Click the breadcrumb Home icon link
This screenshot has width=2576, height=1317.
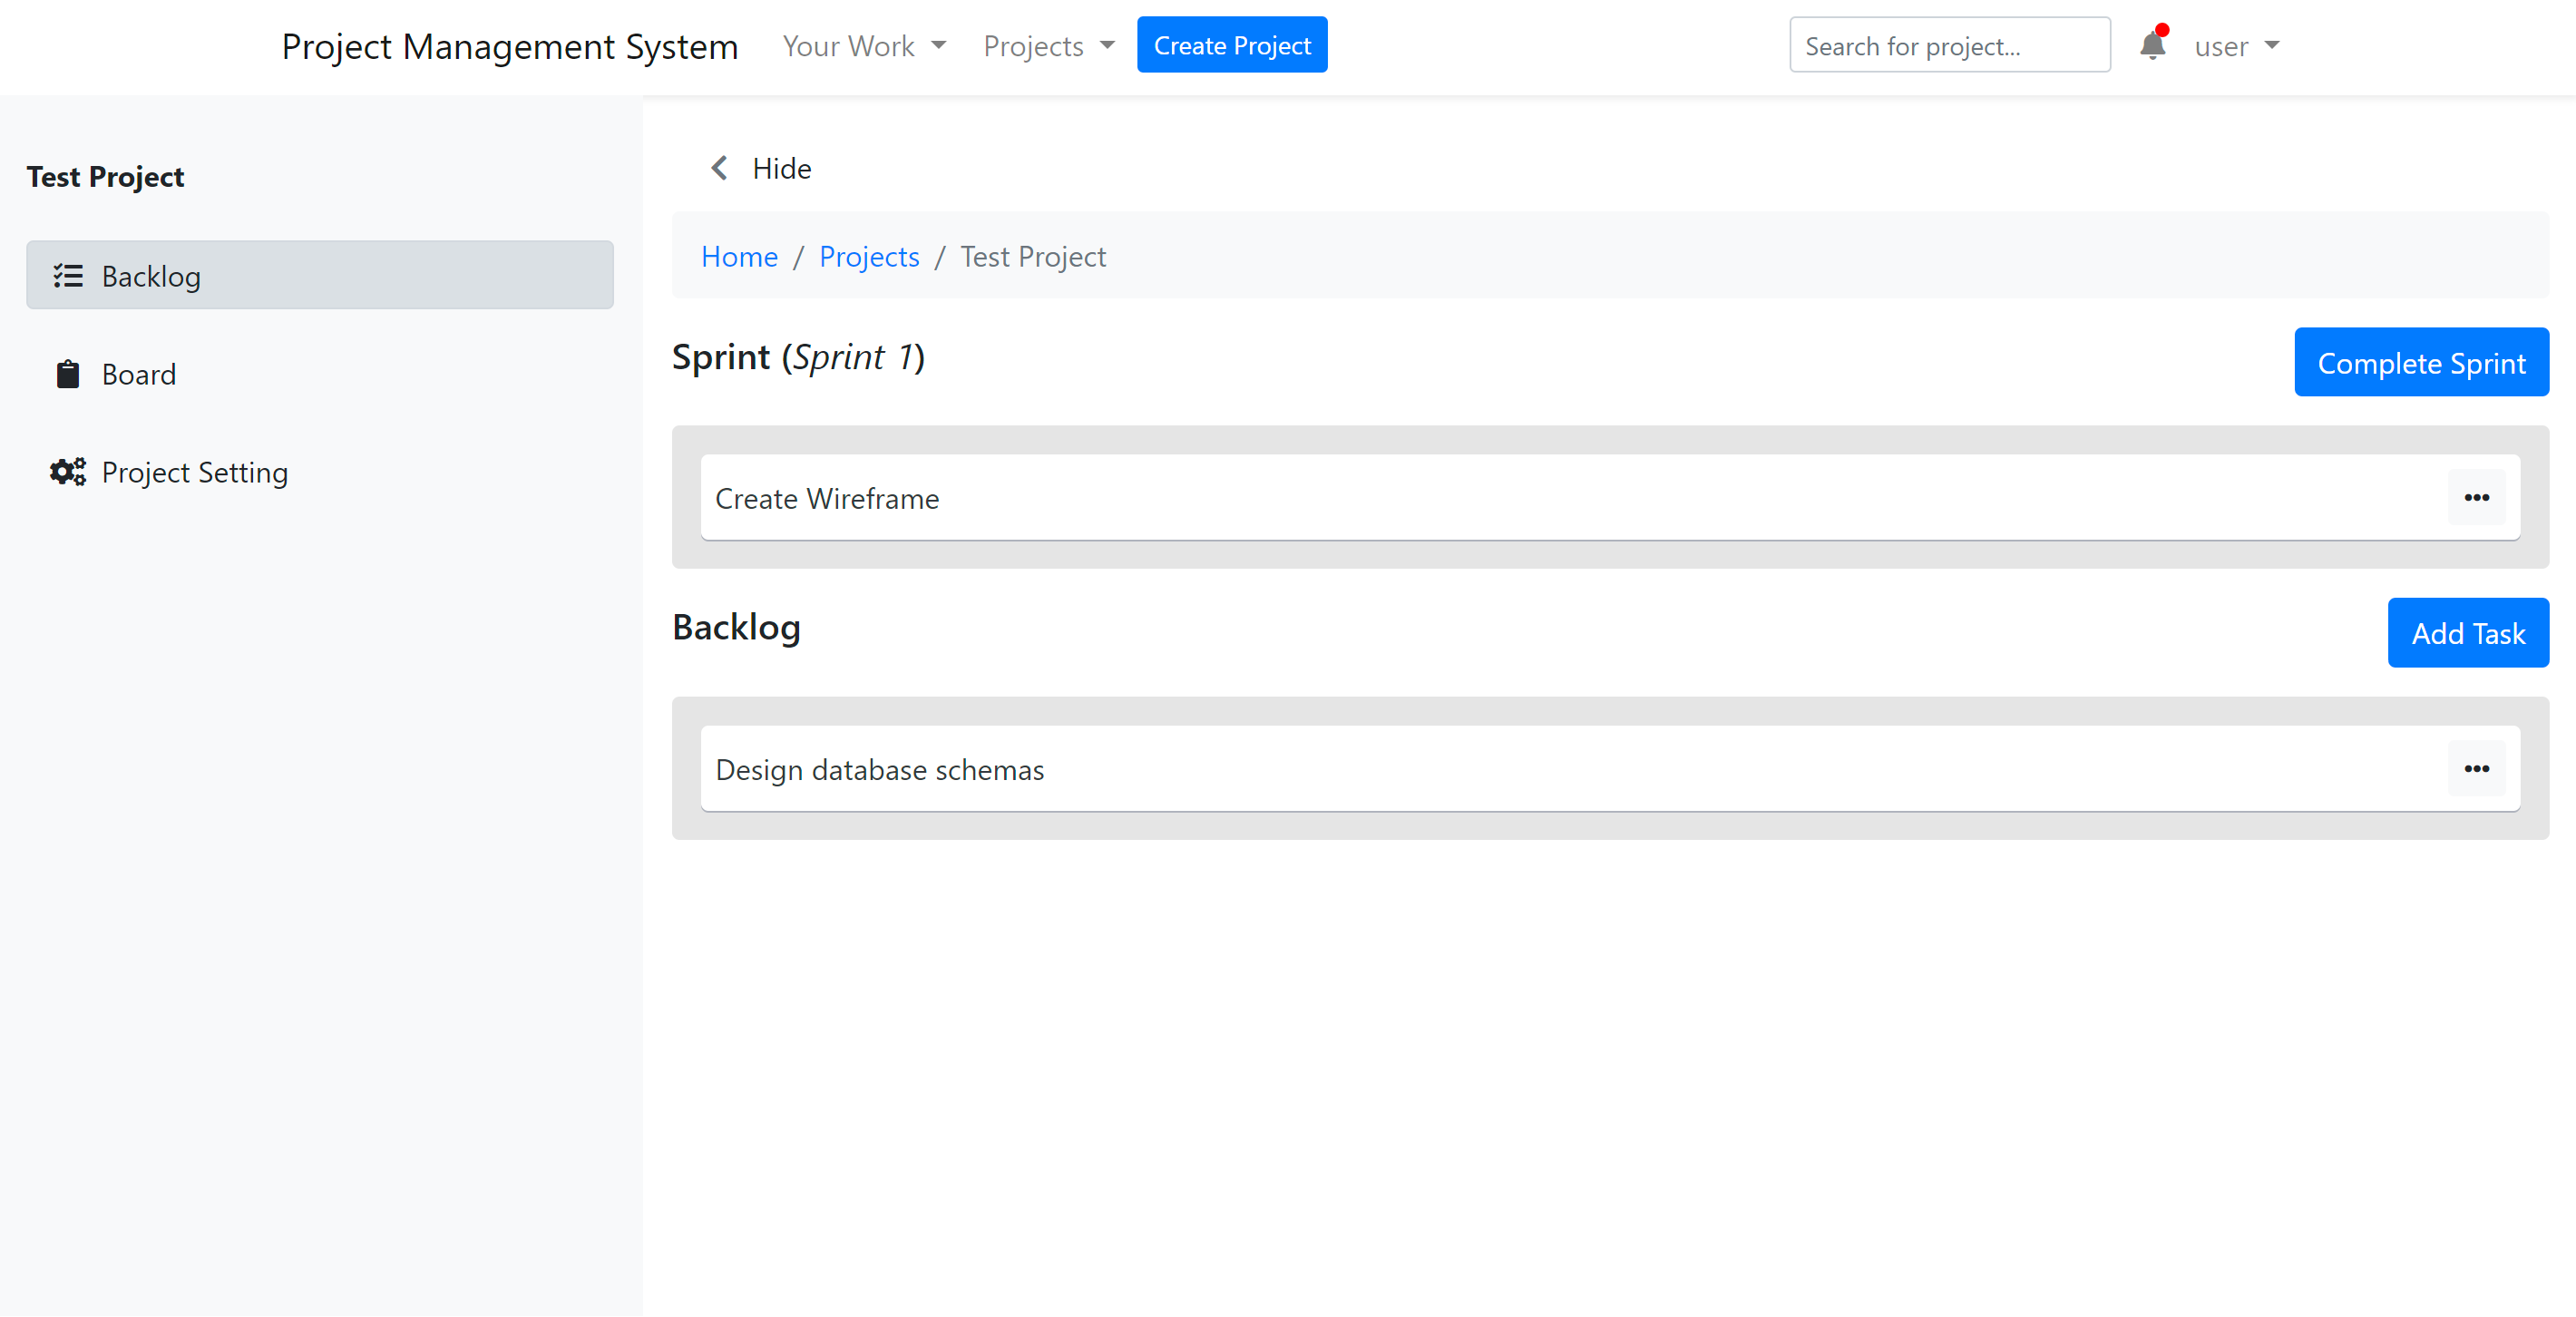[x=739, y=256]
